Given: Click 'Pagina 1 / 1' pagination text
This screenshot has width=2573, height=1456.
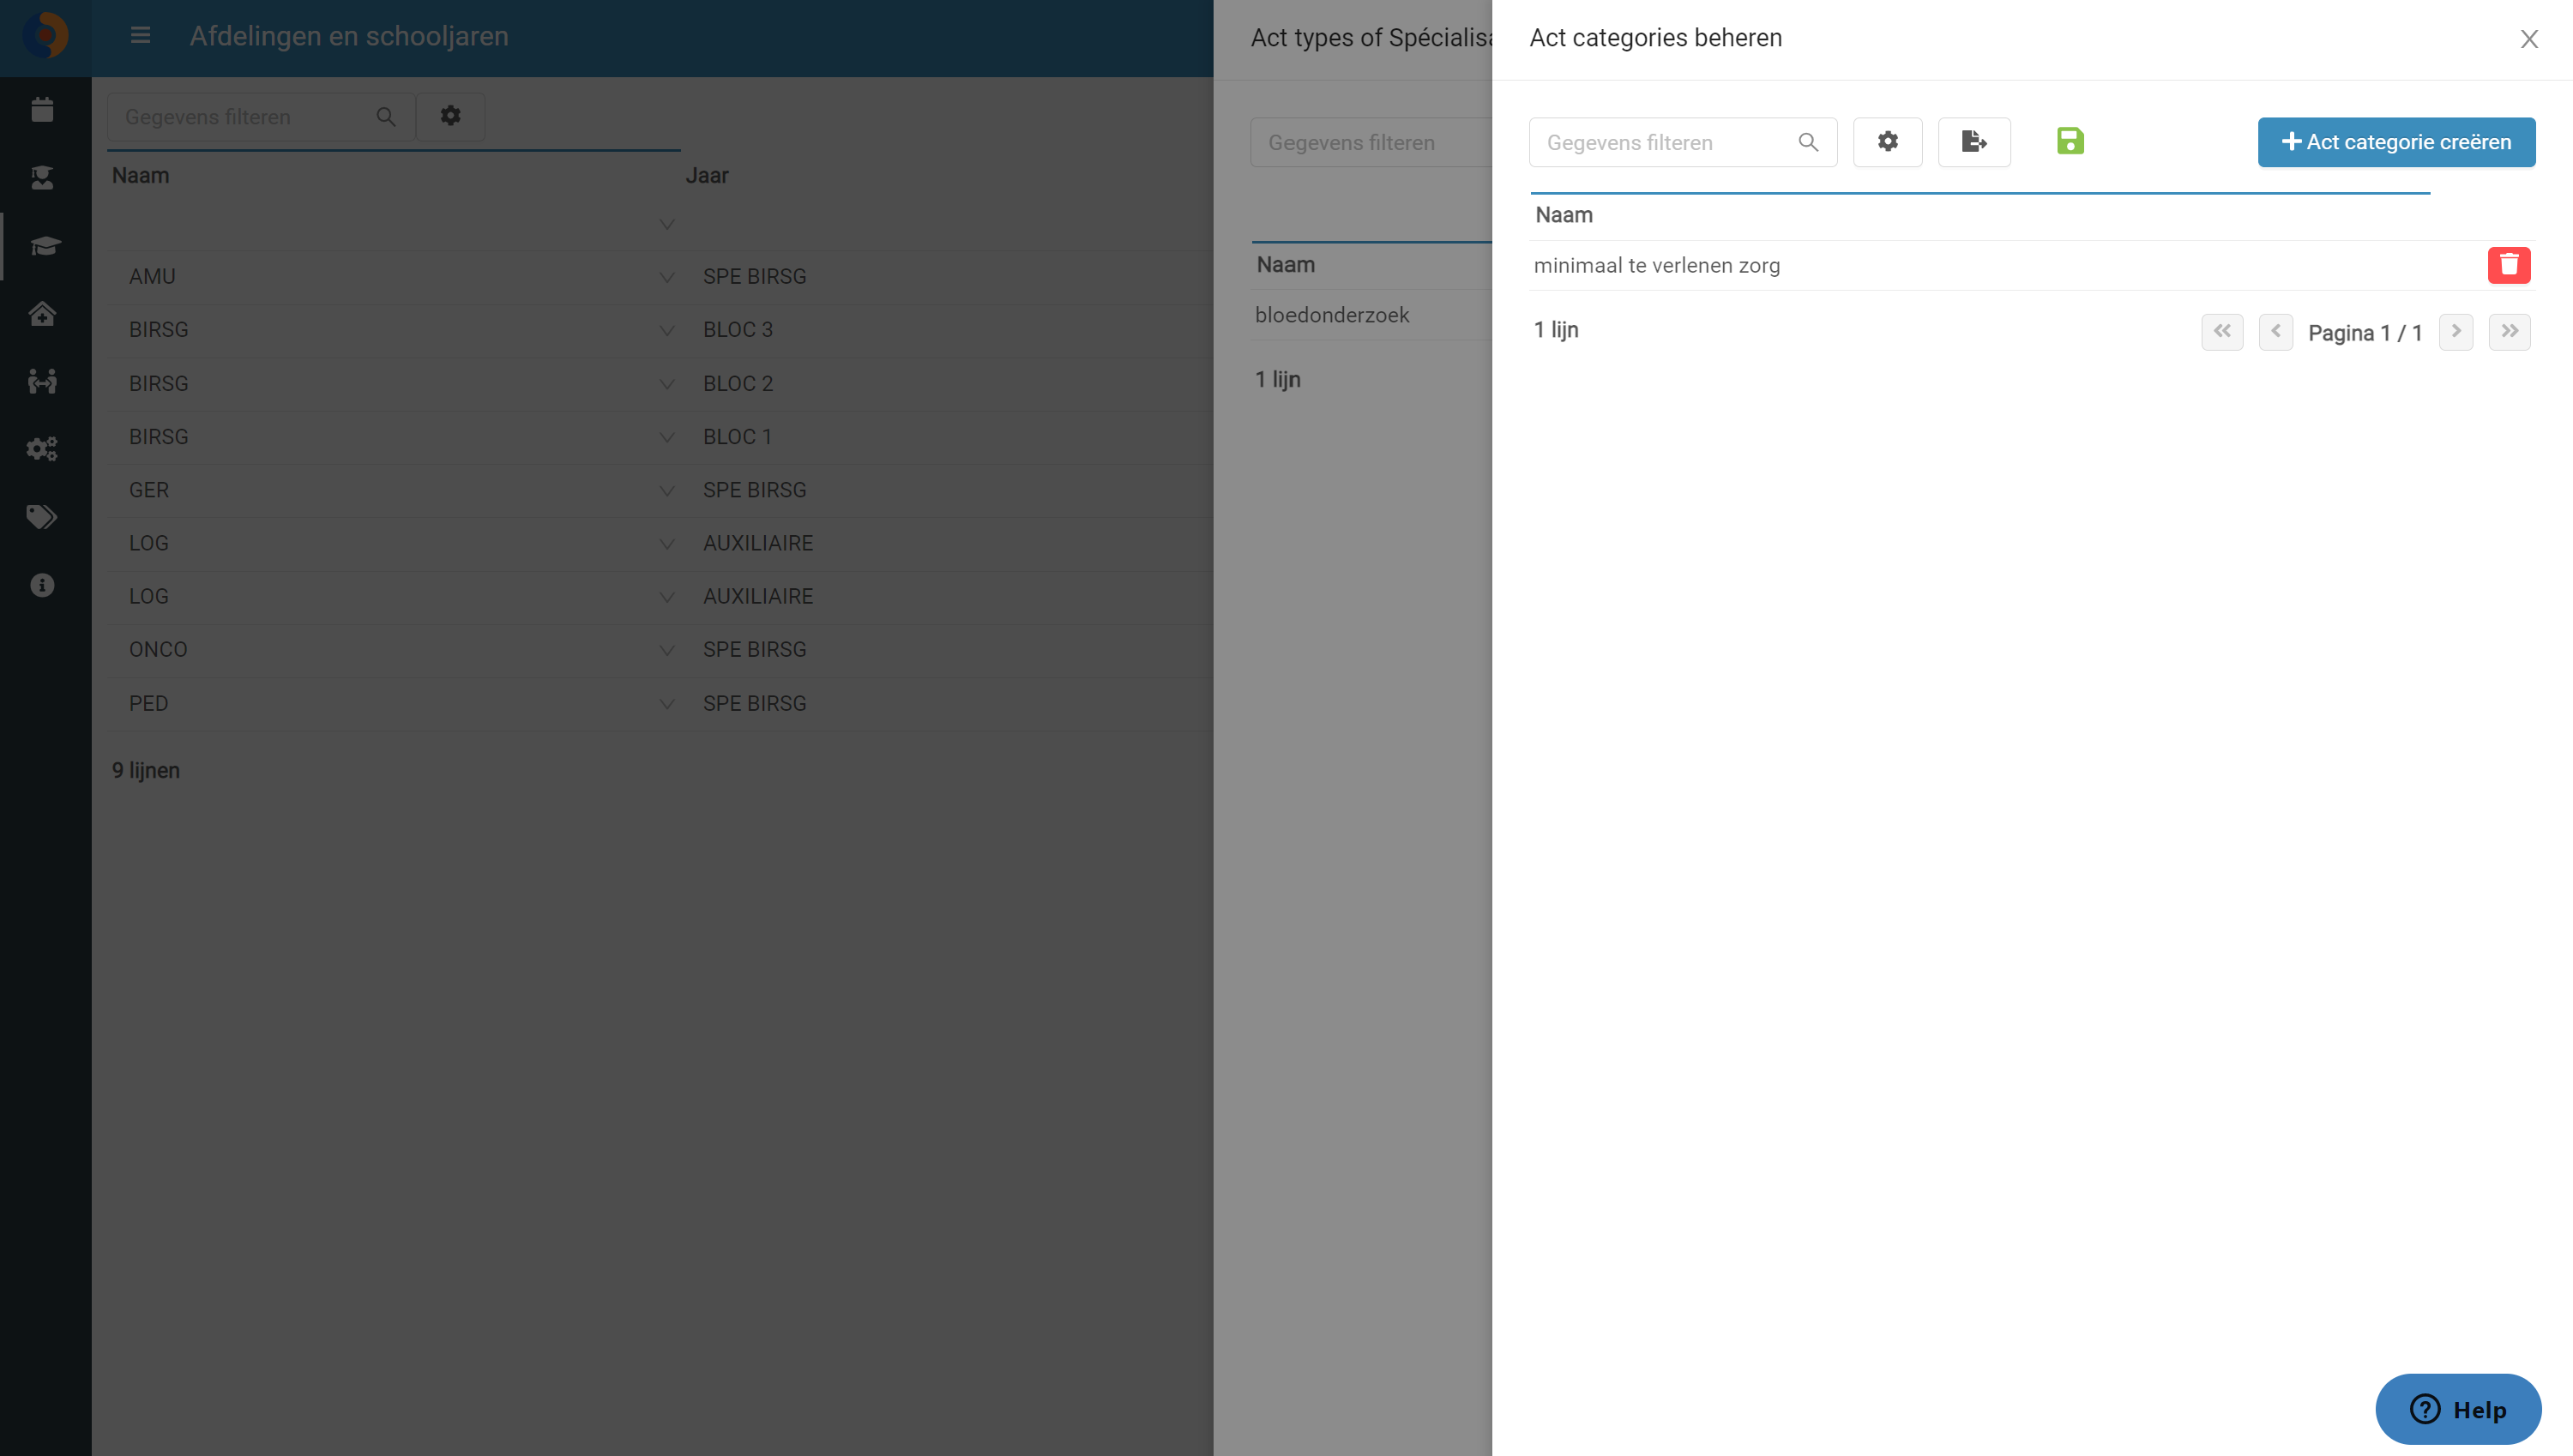Looking at the screenshot, I should click(2364, 333).
